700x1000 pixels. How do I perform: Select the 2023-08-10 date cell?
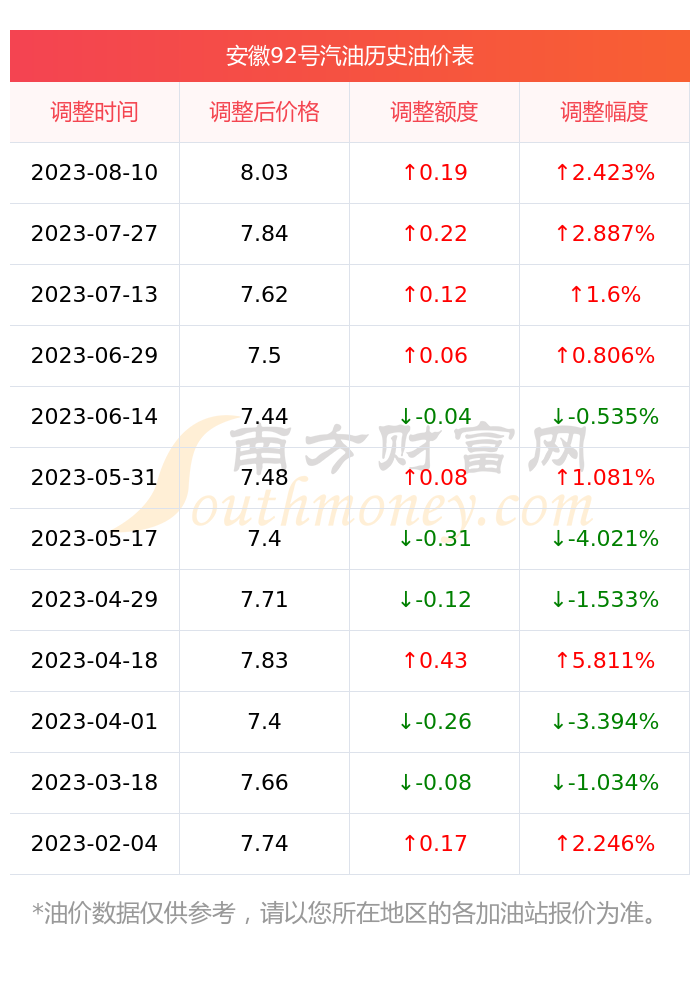[94, 173]
